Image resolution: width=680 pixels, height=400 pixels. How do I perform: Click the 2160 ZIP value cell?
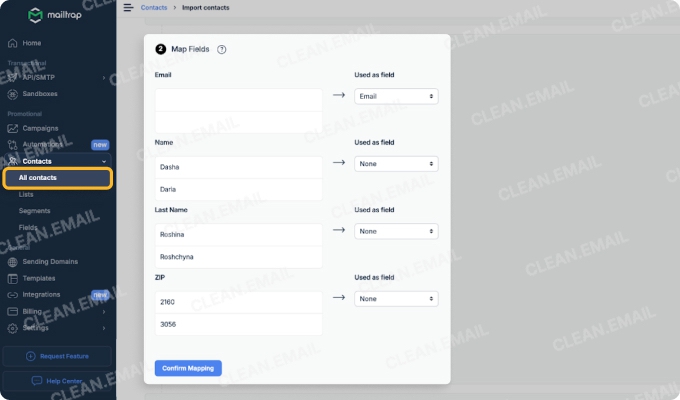[x=239, y=302]
